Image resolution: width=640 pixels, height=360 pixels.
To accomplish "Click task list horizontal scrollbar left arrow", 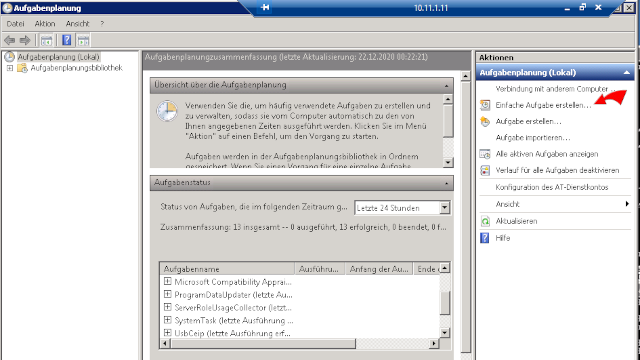I will pyautogui.click(x=165, y=344).
